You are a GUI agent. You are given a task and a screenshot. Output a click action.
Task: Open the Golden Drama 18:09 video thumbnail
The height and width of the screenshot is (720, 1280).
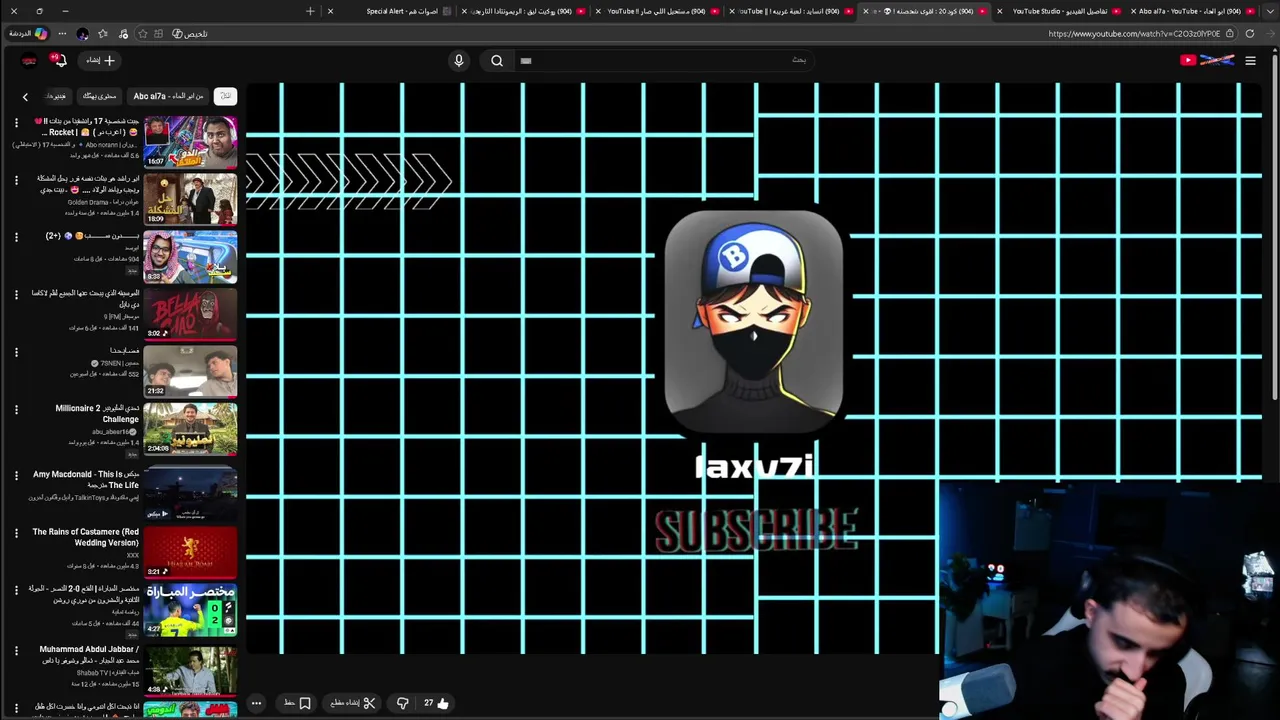coord(190,199)
